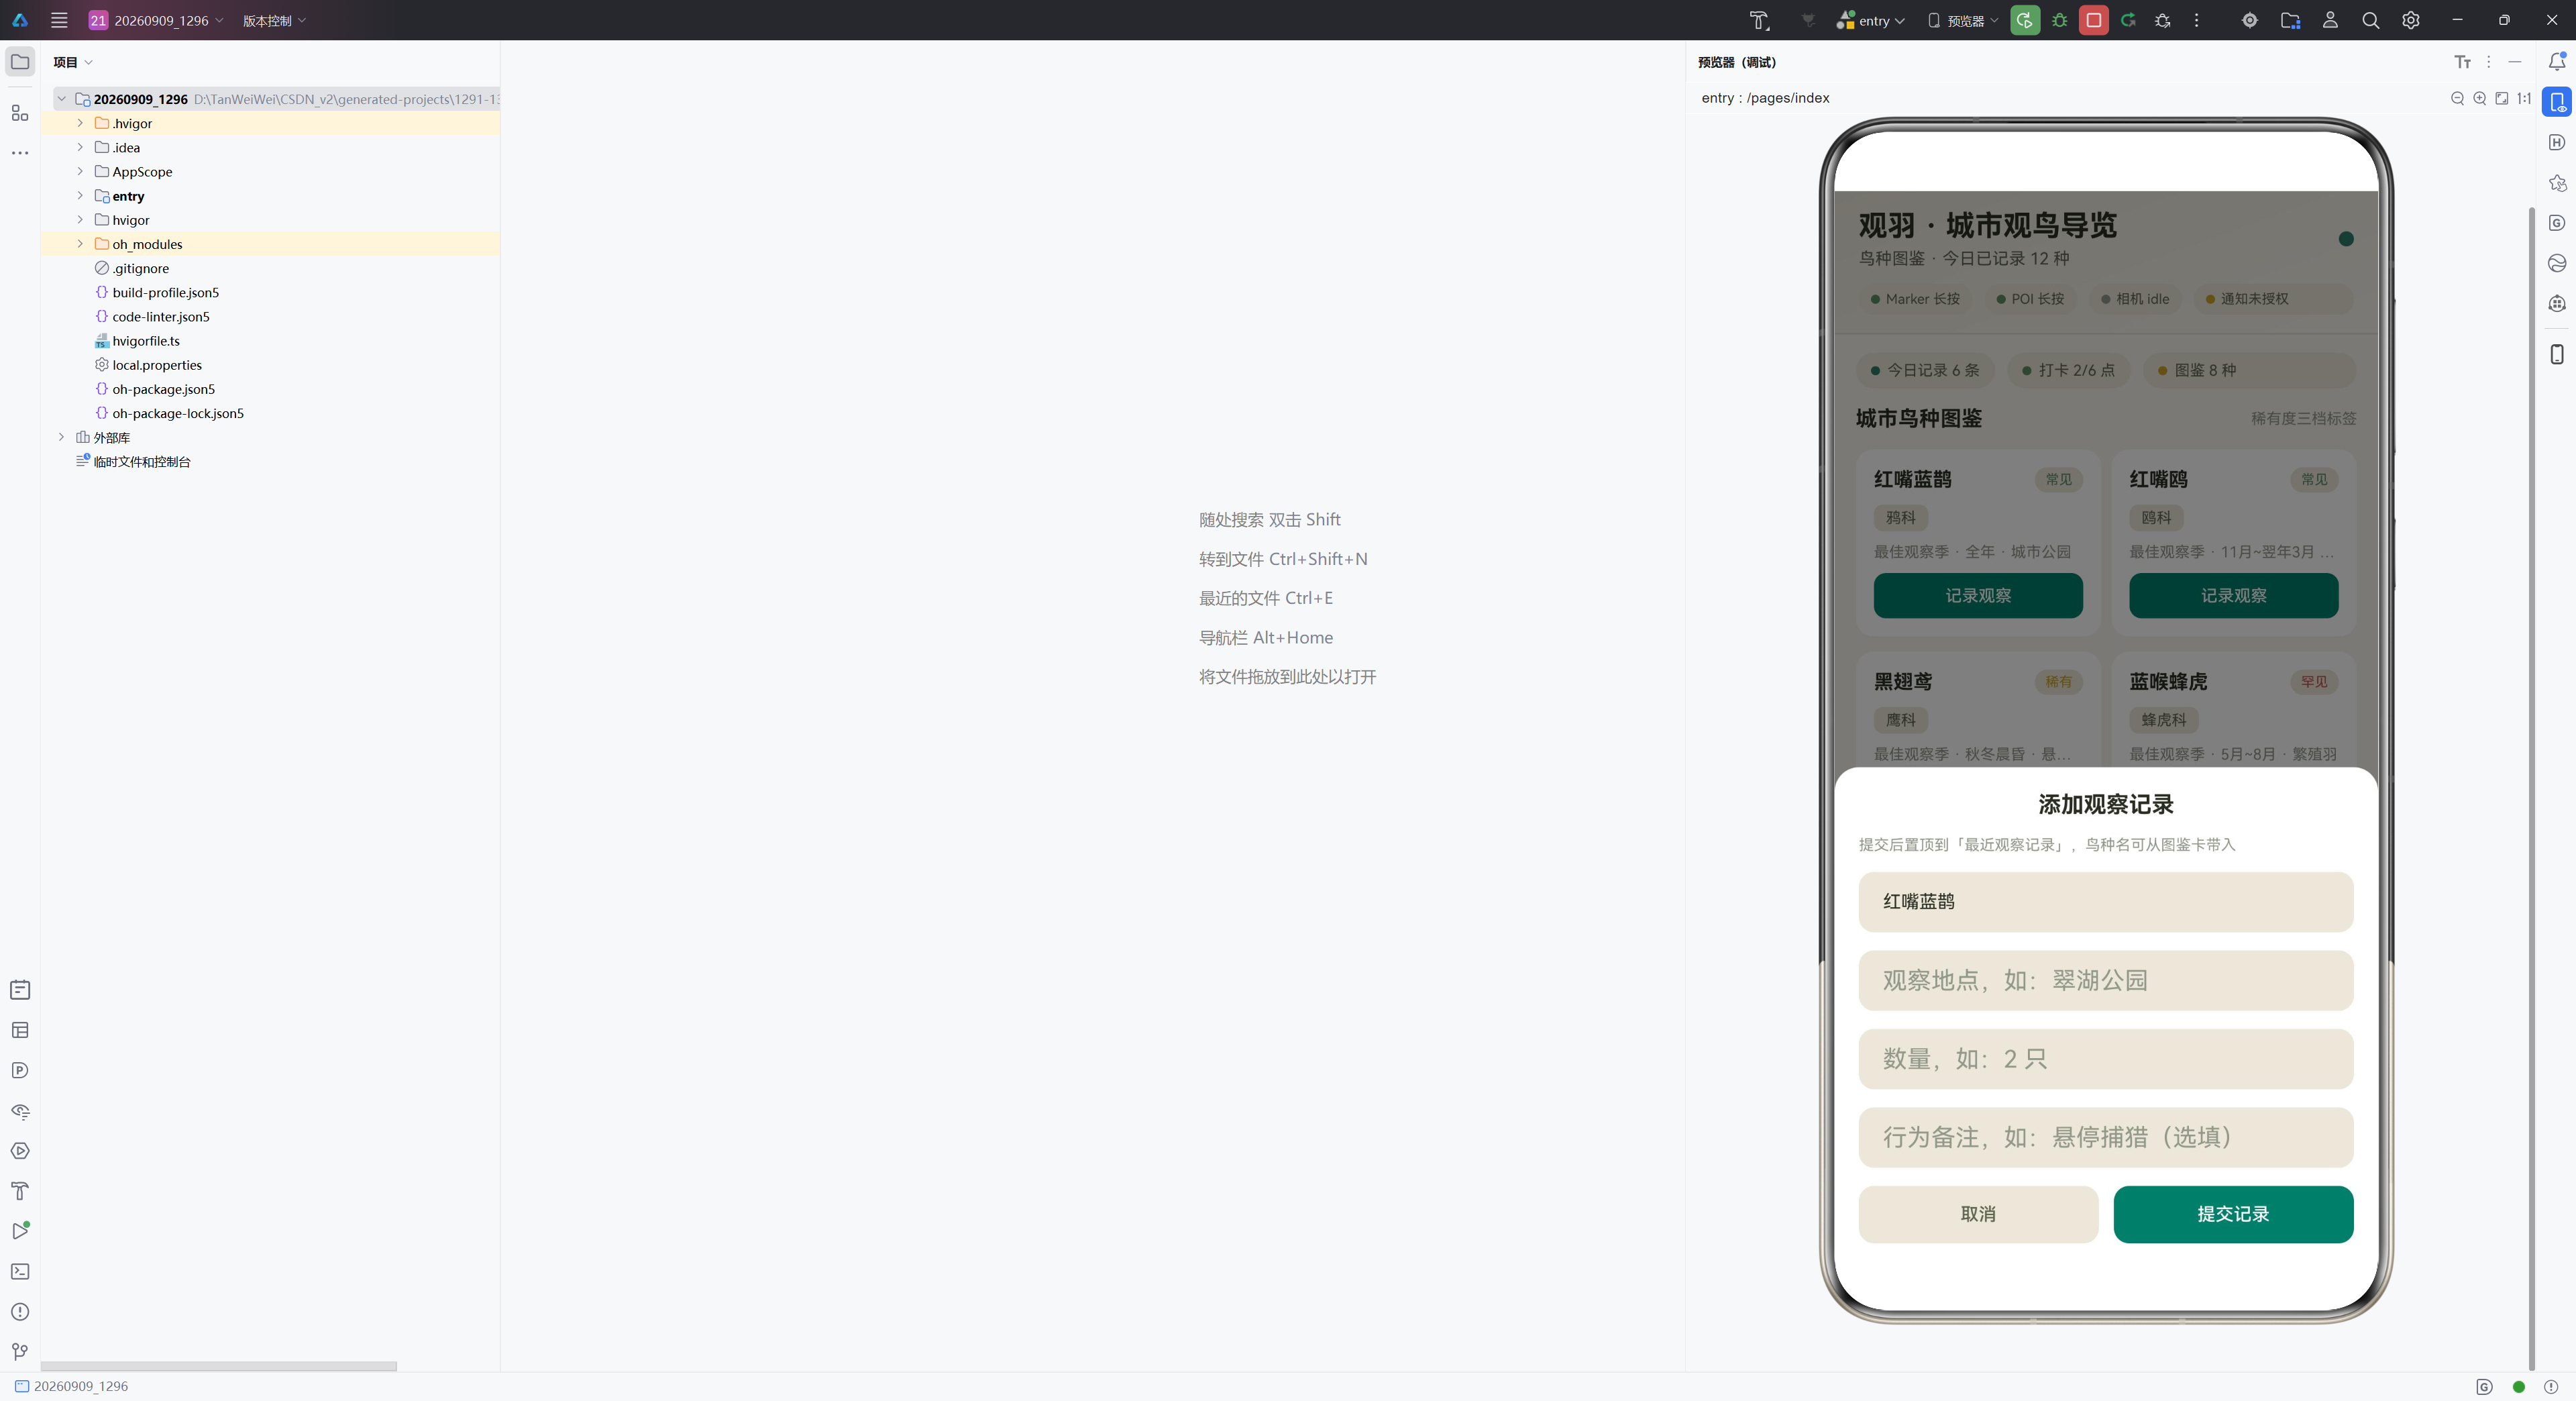Screen dimensions: 2576x1401
Task: Click the 行为备注 input field
Action: (2106, 1137)
